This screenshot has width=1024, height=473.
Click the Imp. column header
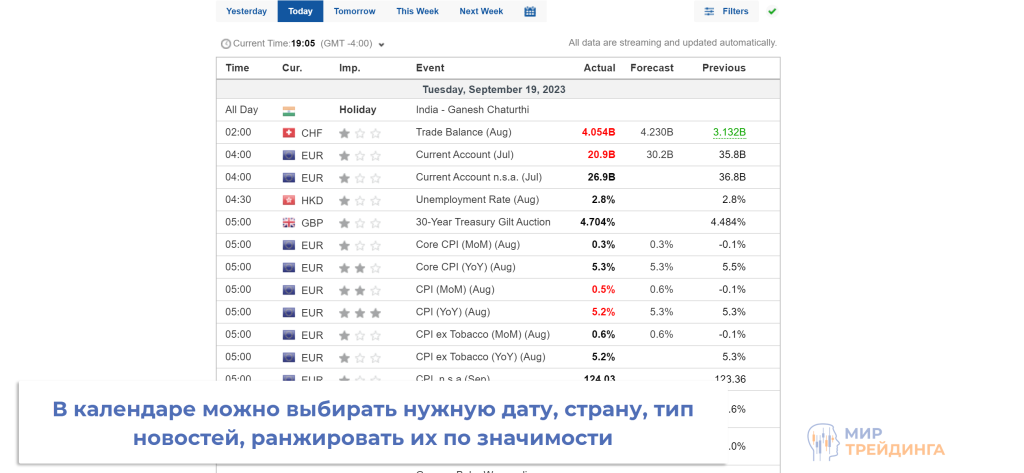(x=349, y=68)
